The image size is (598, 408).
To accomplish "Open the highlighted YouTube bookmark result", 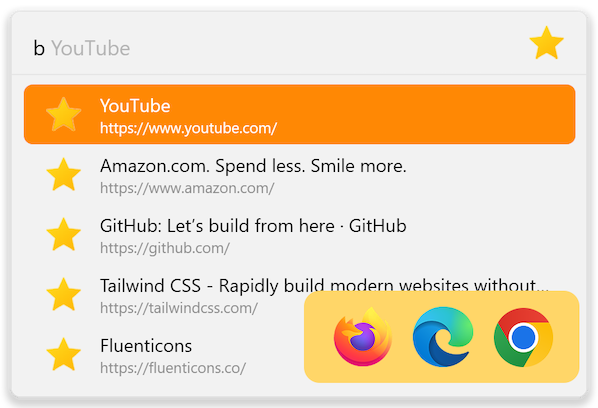I will (299, 114).
